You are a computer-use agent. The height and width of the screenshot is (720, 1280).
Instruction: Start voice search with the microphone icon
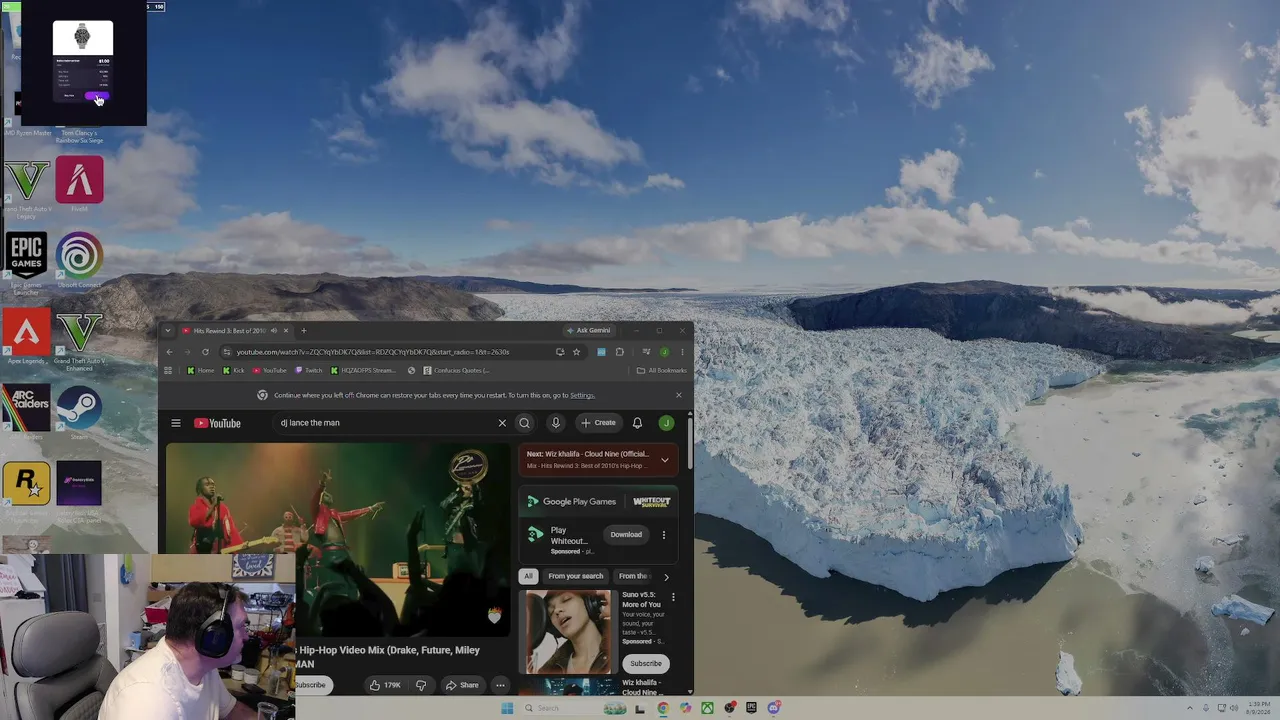[556, 423]
